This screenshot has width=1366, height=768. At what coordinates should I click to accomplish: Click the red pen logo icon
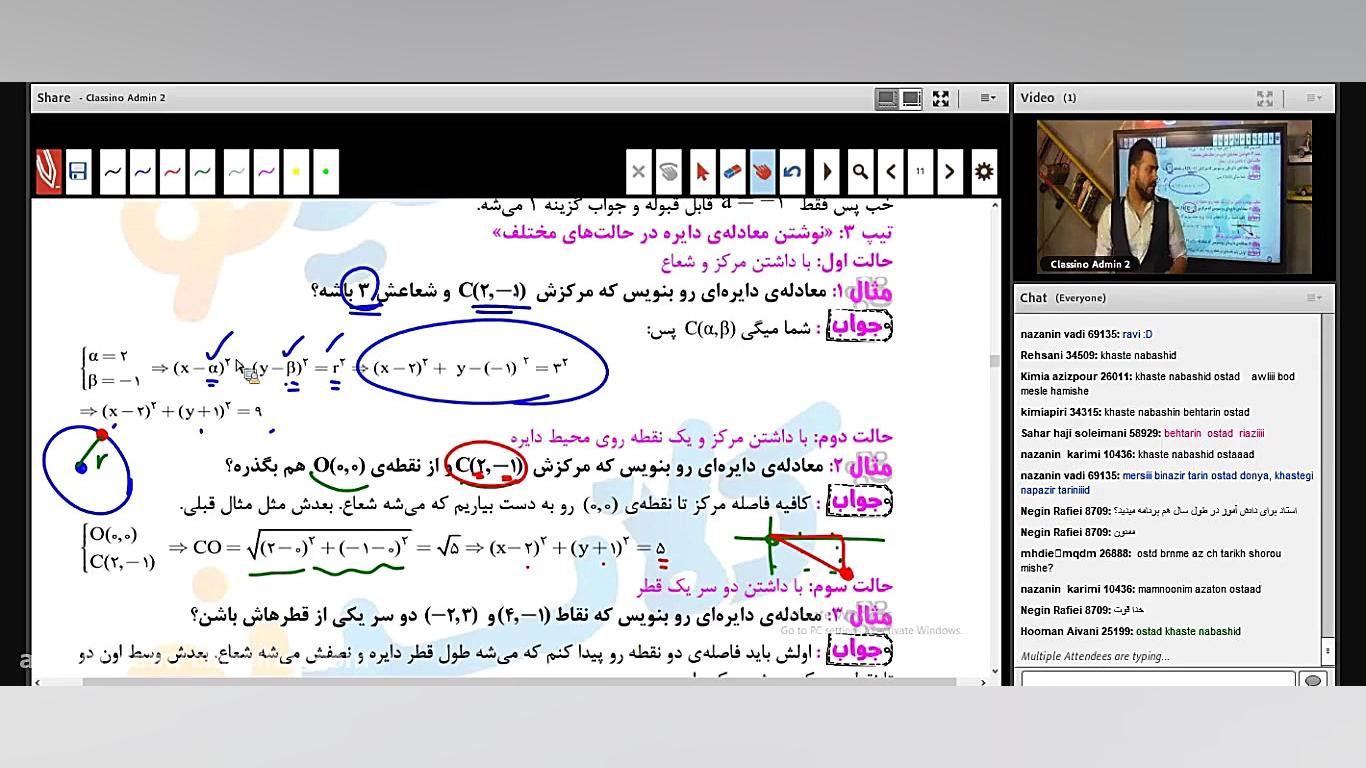(49, 172)
